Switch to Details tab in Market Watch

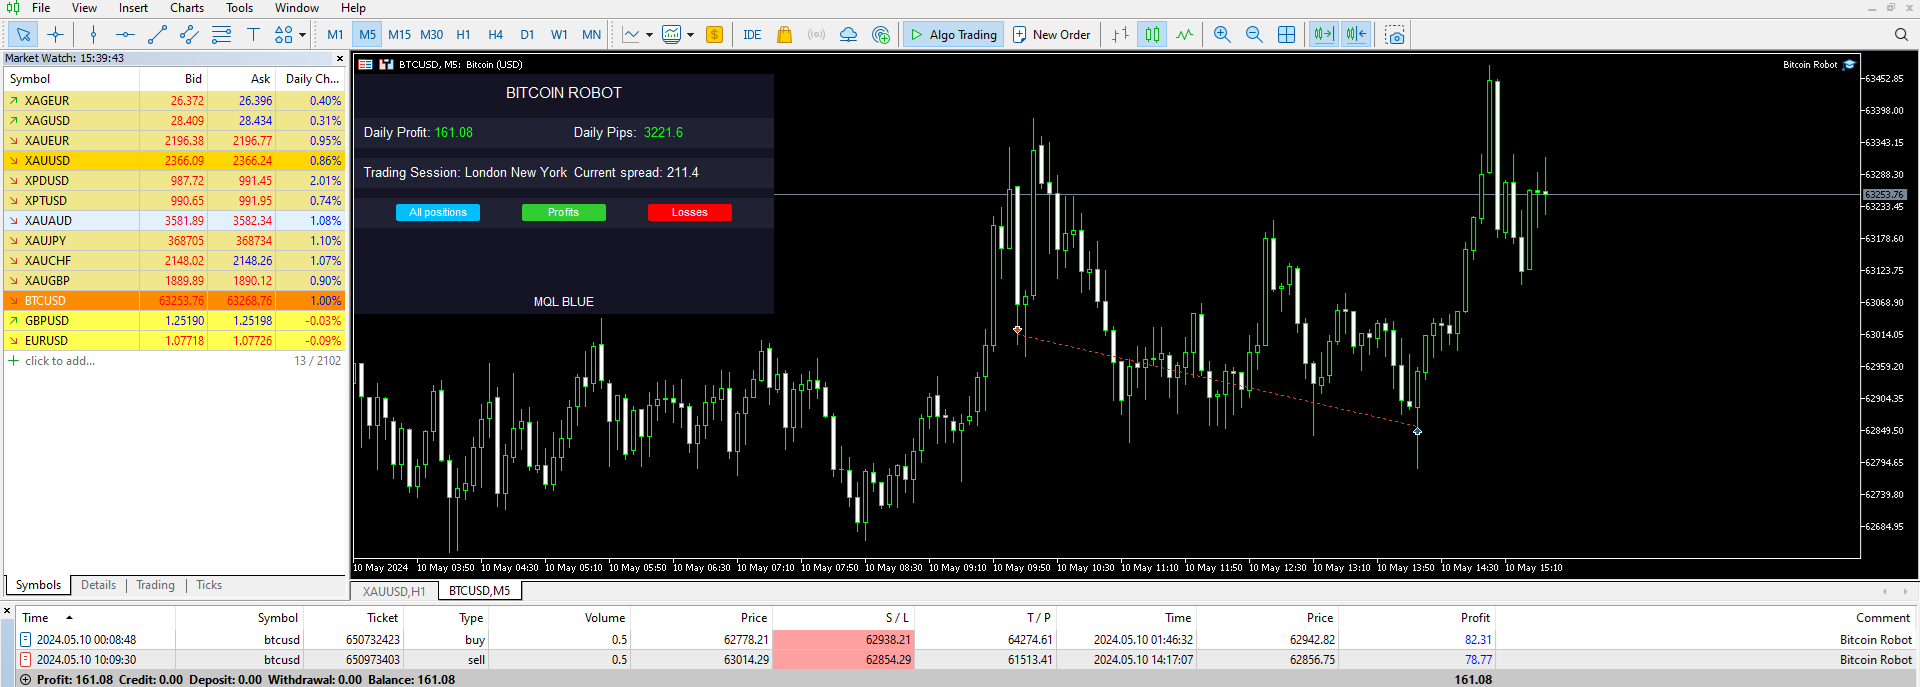pos(98,586)
